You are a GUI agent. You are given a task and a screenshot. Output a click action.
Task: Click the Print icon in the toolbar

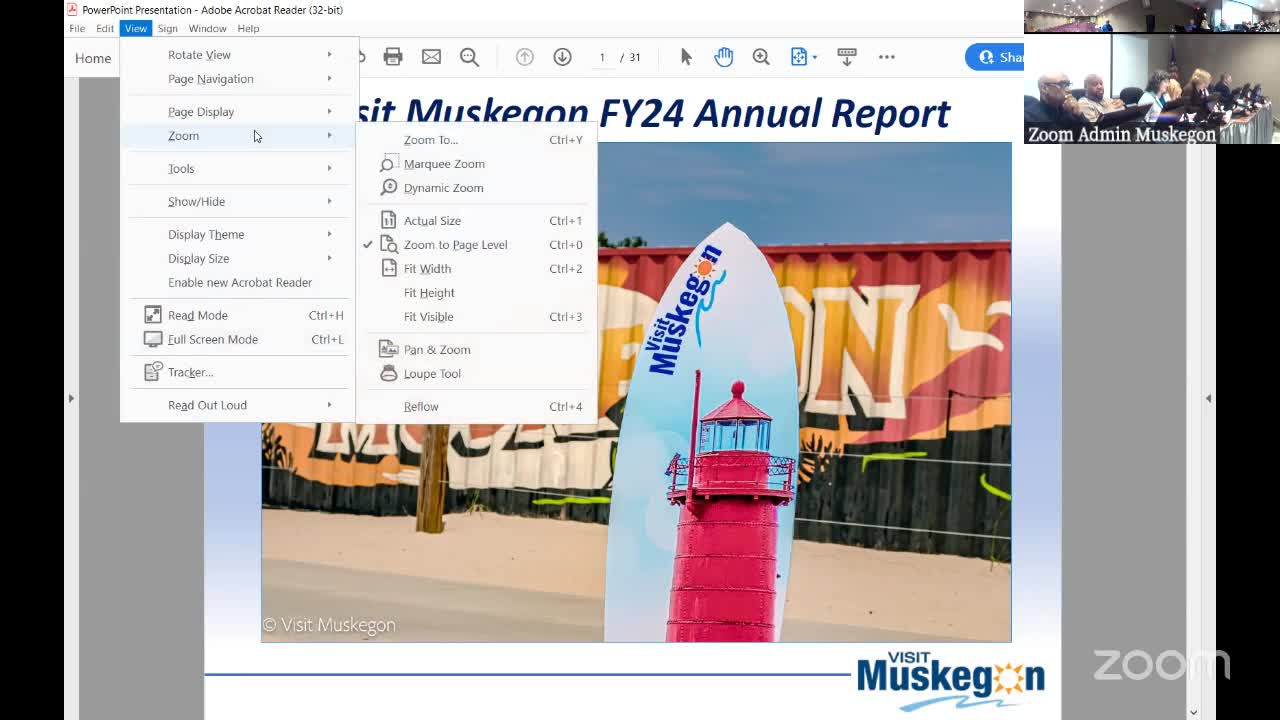tap(393, 57)
